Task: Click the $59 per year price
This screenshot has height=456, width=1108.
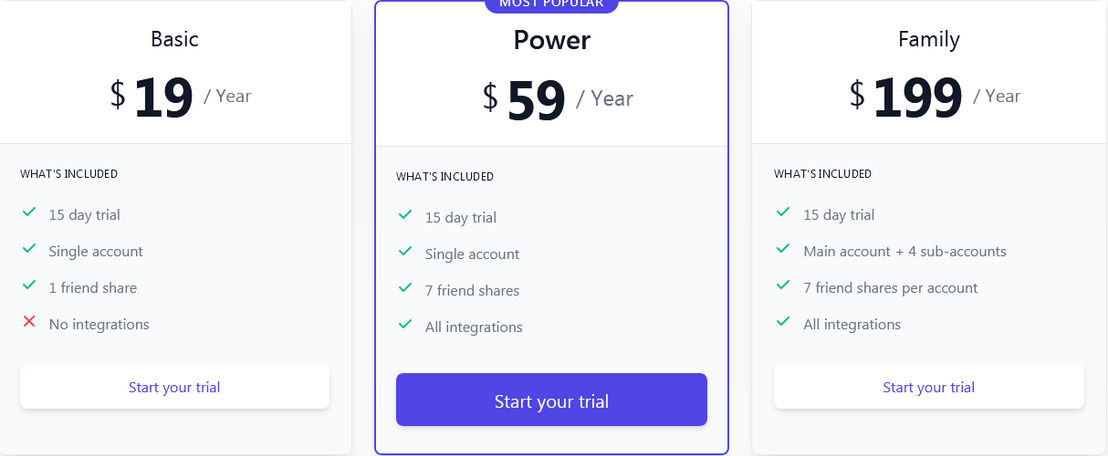Action: click(558, 98)
